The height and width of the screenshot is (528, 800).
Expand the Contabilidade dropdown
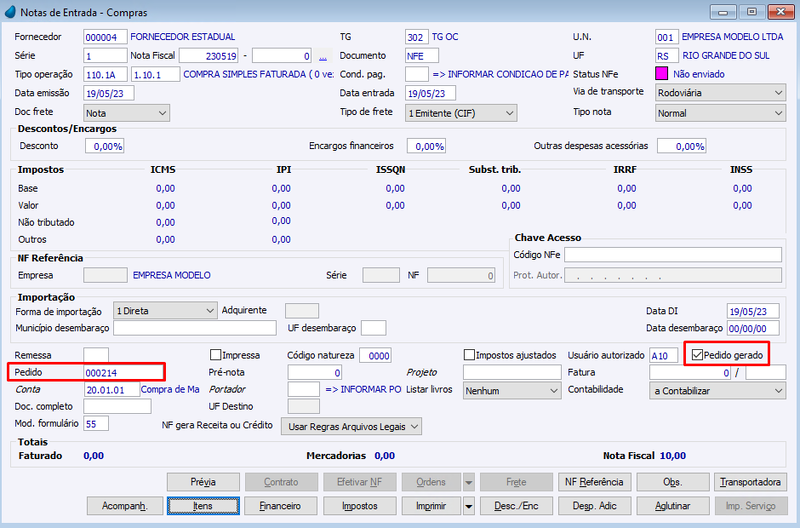717,391
